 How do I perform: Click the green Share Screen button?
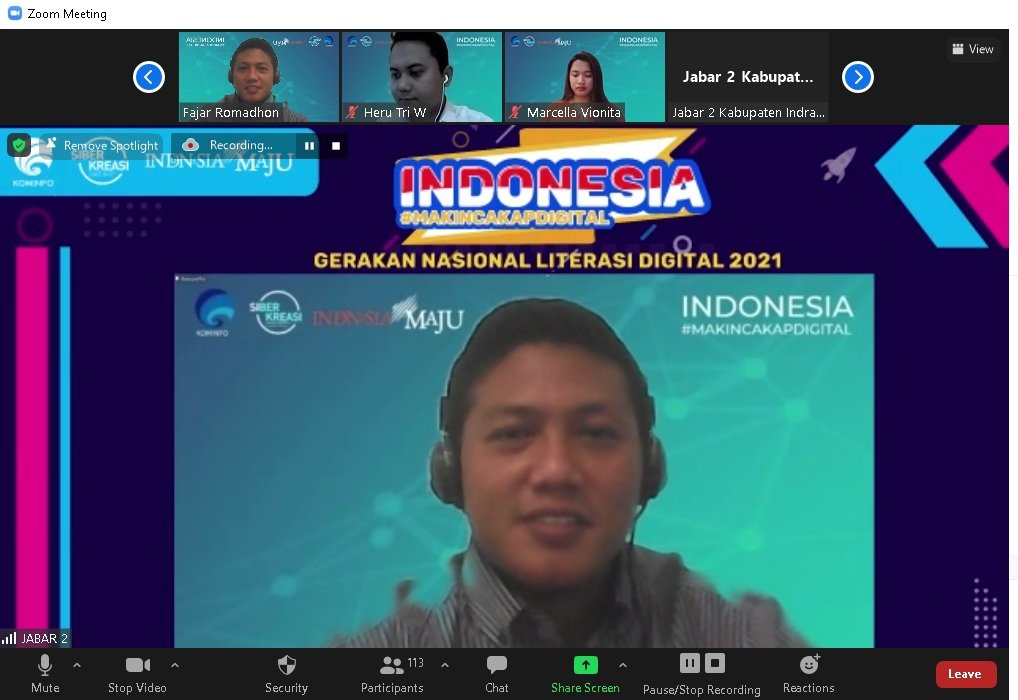tap(585, 673)
